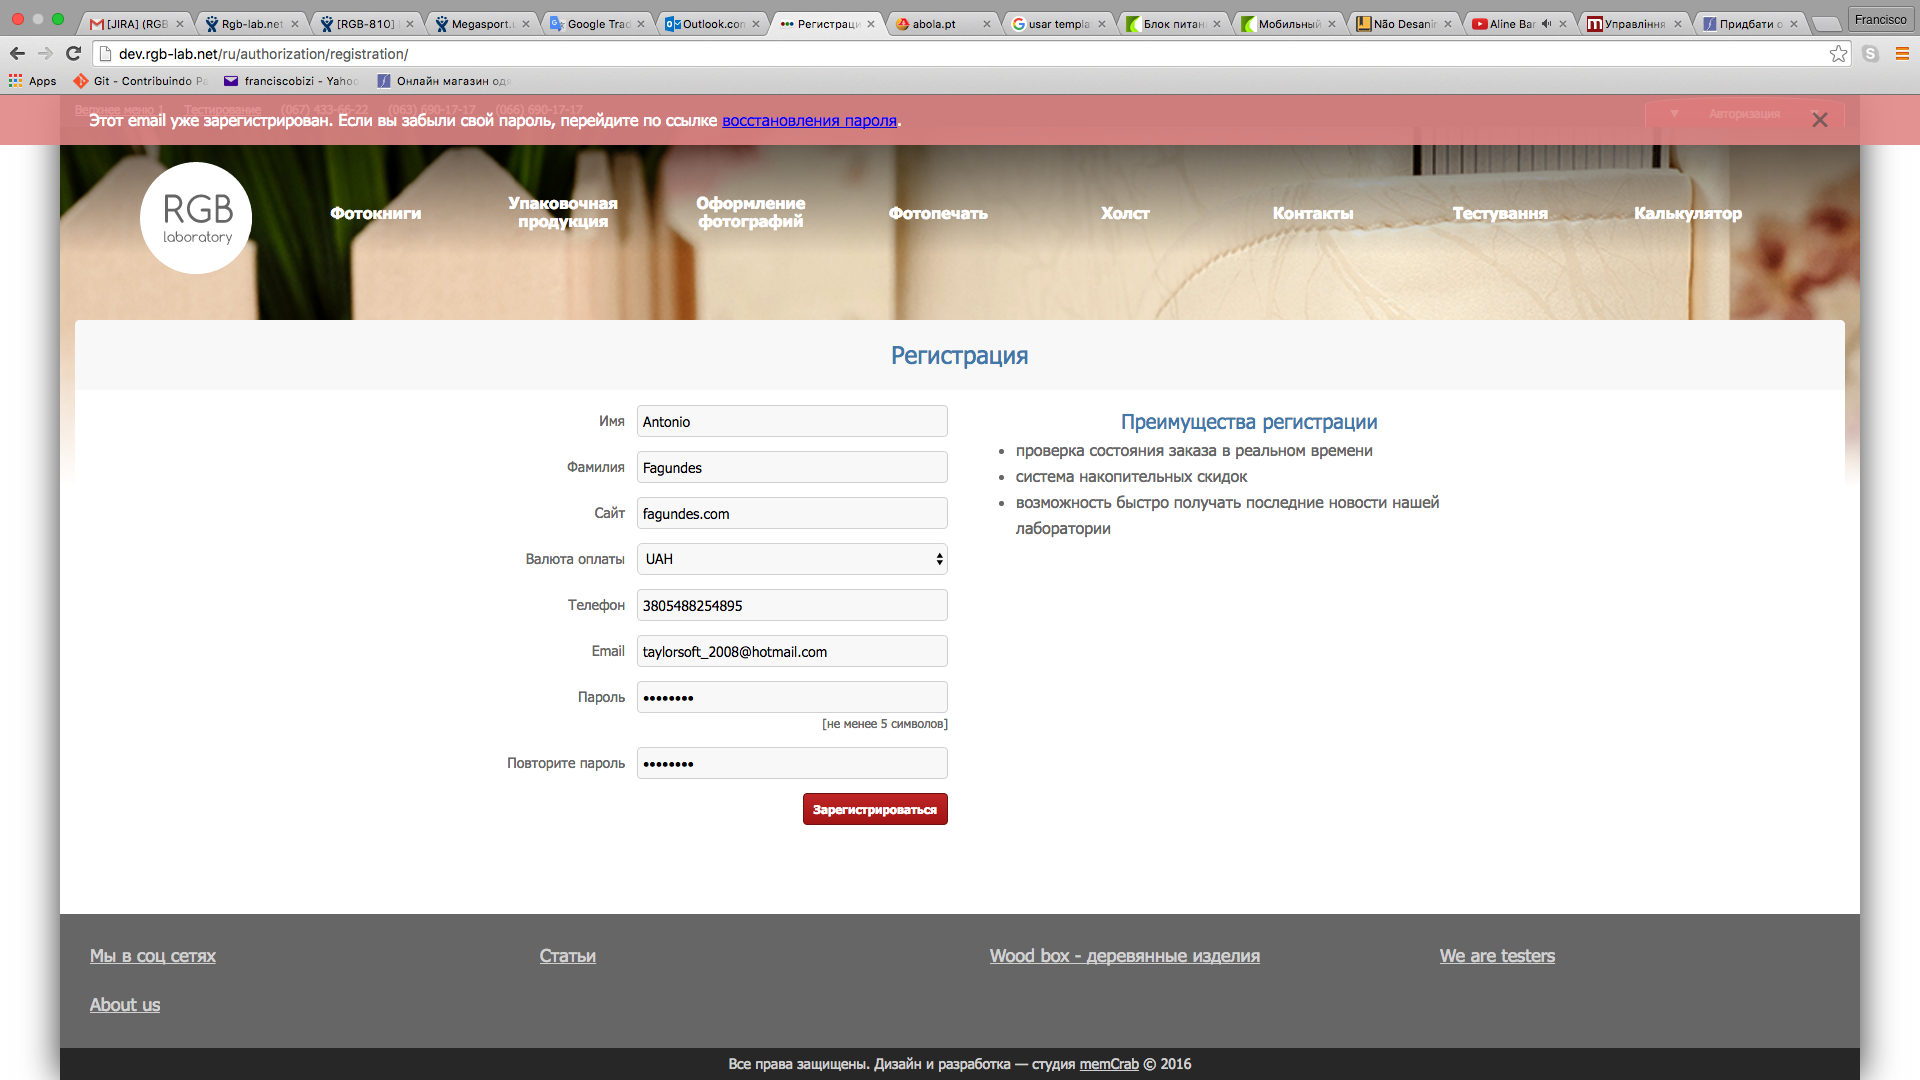Bookmark the page with the star icon
The height and width of the screenshot is (1080, 1920).
point(1838,54)
